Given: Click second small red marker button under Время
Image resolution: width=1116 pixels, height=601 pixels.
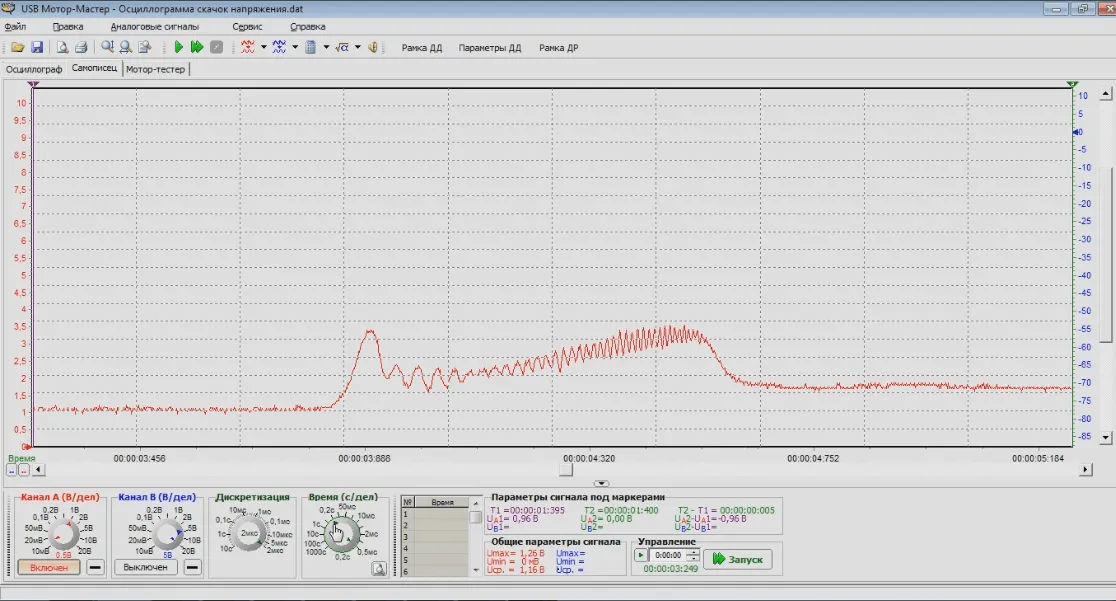Looking at the screenshot, I should (23, 470).
